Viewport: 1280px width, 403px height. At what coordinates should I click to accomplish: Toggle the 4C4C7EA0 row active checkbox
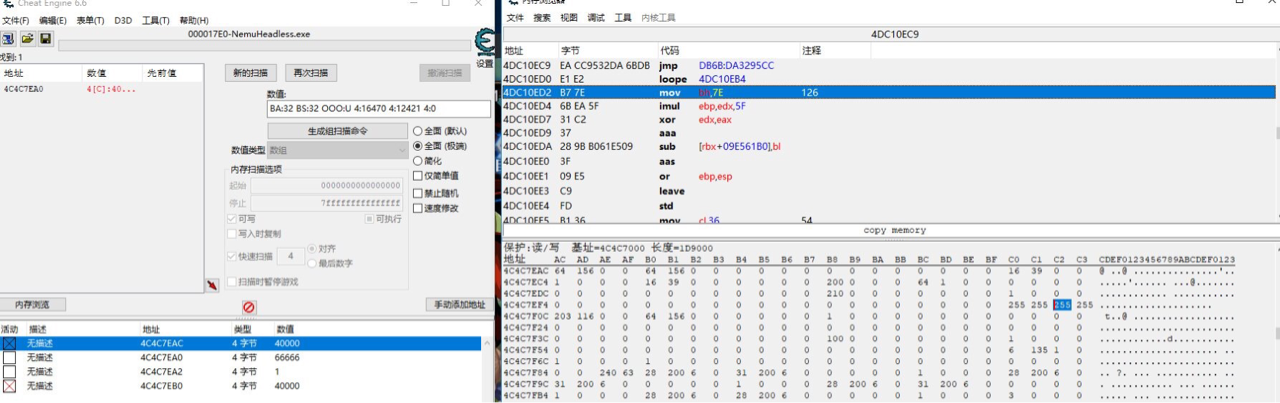9,357
